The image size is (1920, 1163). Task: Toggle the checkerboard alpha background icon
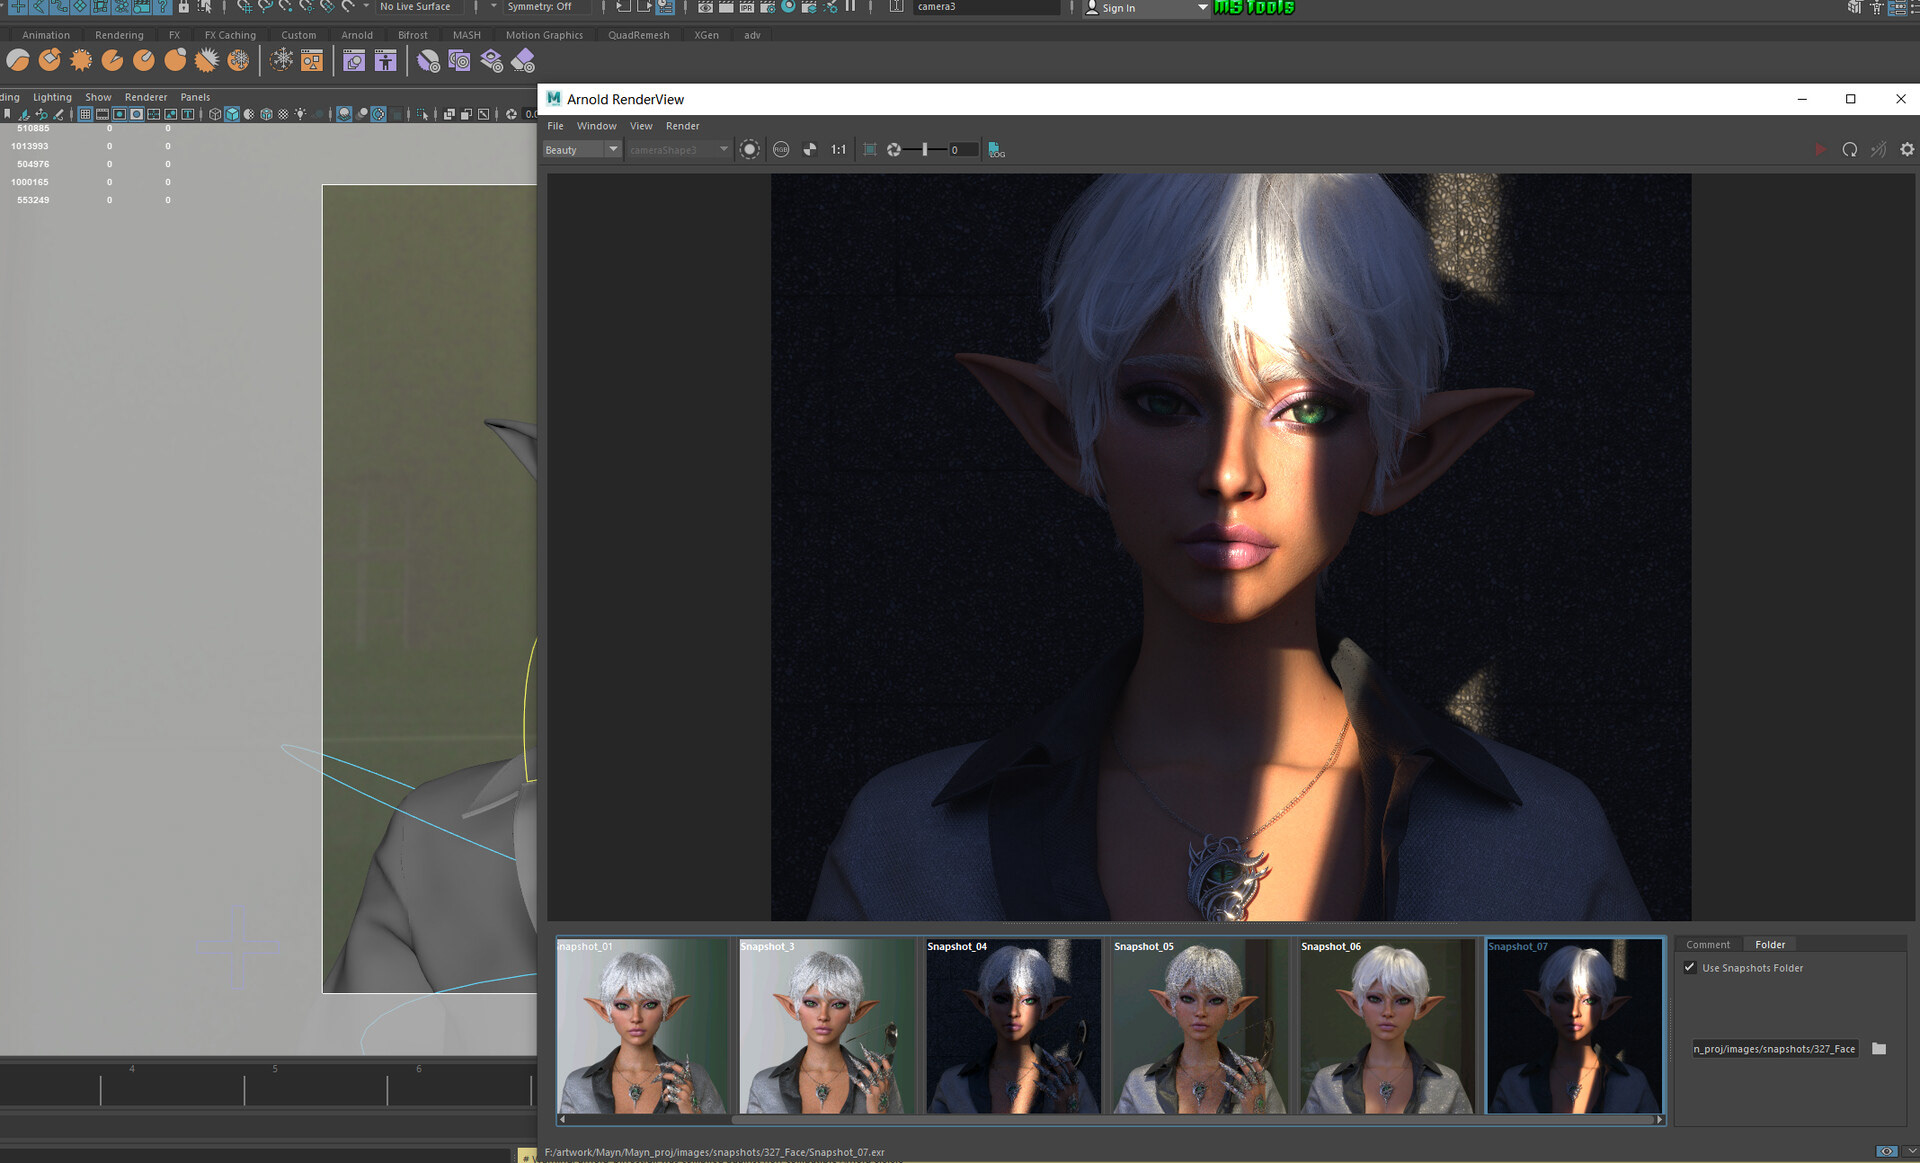click(810, 150)
